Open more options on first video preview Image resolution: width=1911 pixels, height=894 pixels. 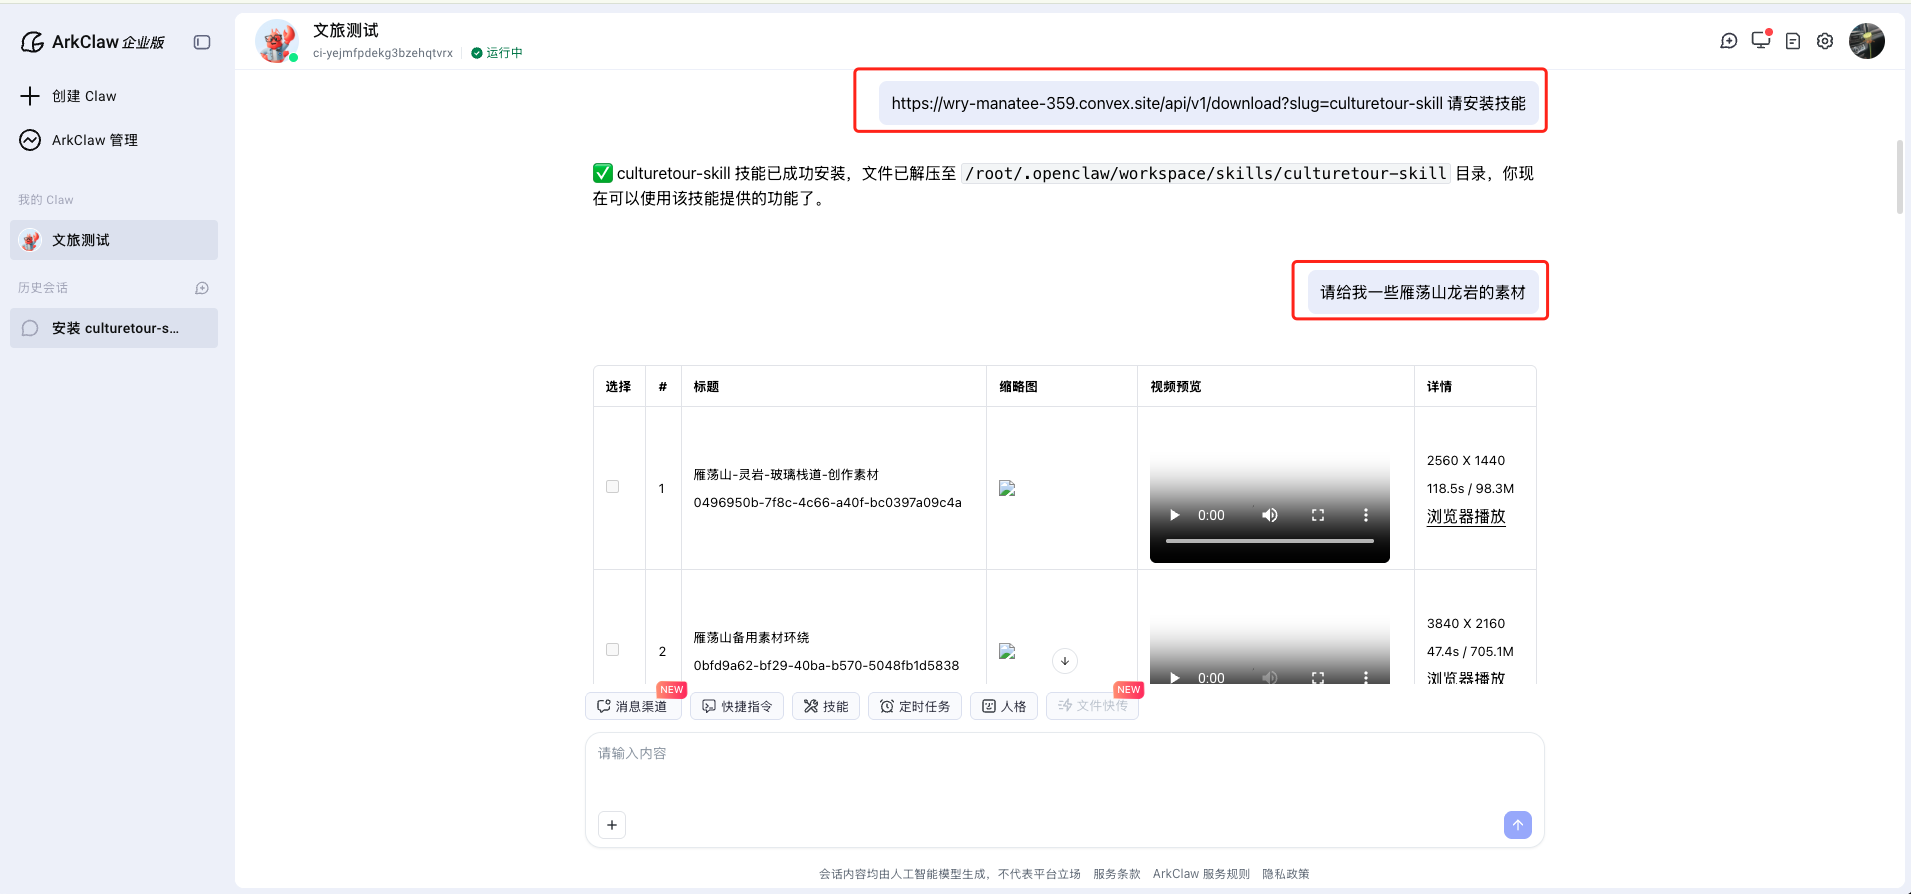[1366, 515]
